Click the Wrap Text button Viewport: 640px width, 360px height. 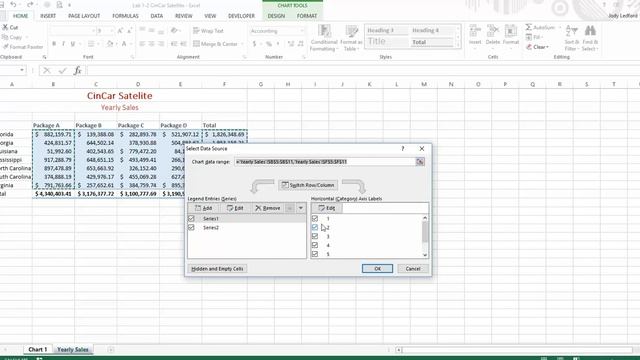pos(208,31)
